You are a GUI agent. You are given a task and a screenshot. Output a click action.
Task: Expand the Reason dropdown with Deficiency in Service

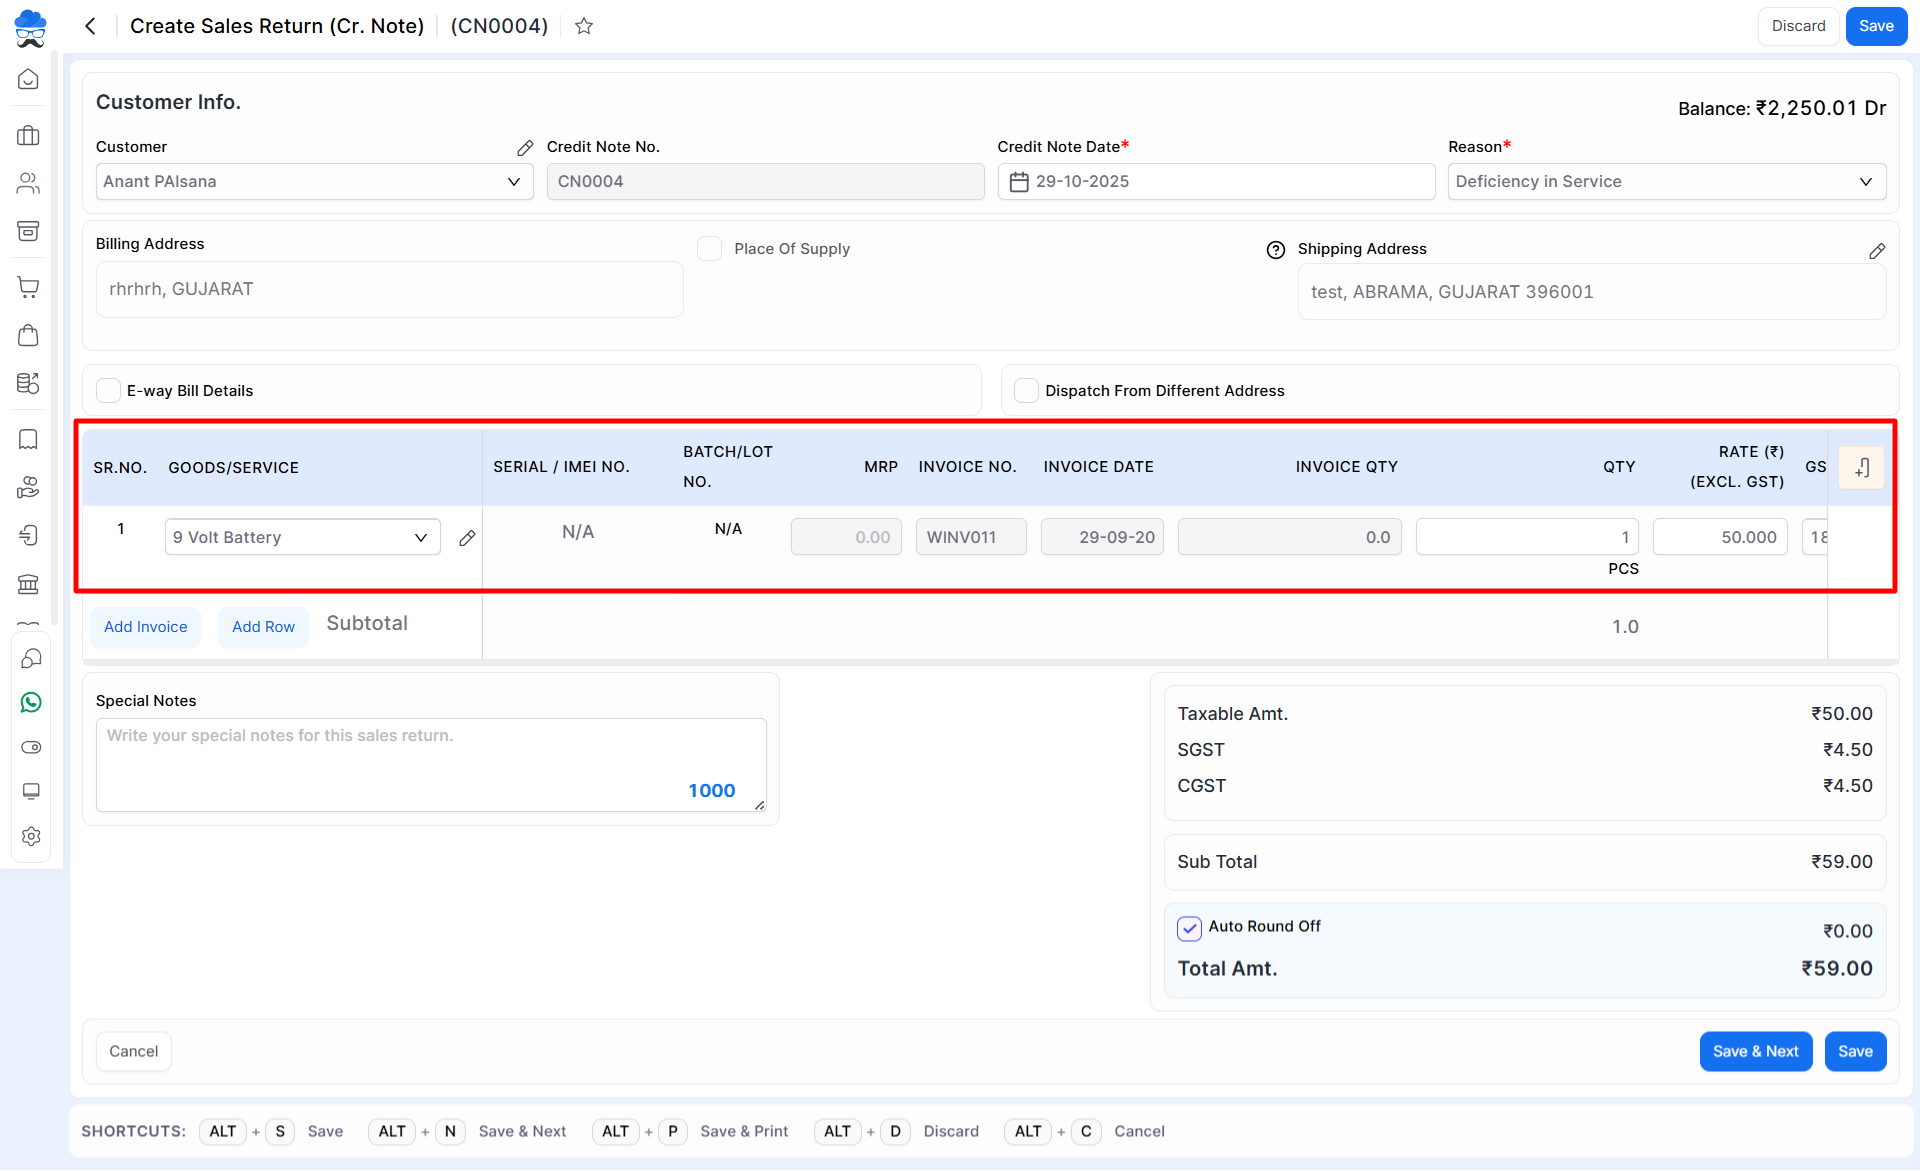coord(1666,182)
